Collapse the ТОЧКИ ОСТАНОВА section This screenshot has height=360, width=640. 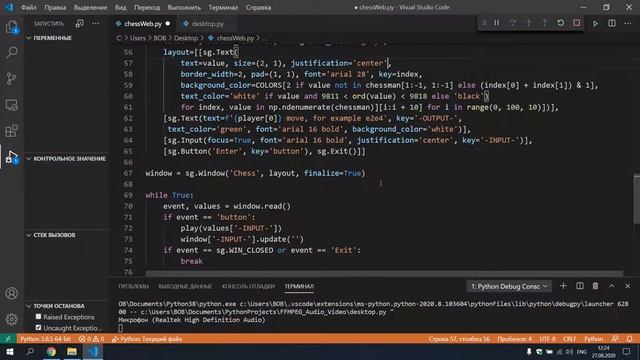pos(55,306)
